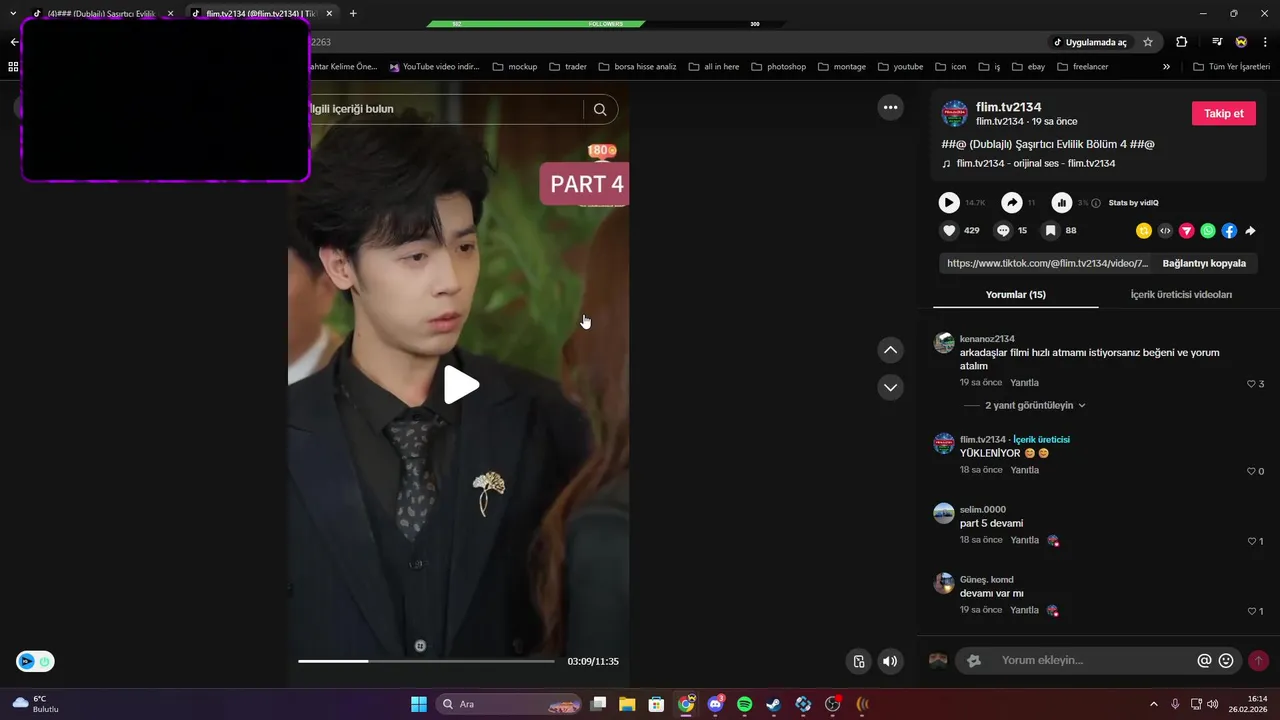Open Discord from the taskbar
The width and height of the screenshot is (1280, 720).
tap(715, 704)
